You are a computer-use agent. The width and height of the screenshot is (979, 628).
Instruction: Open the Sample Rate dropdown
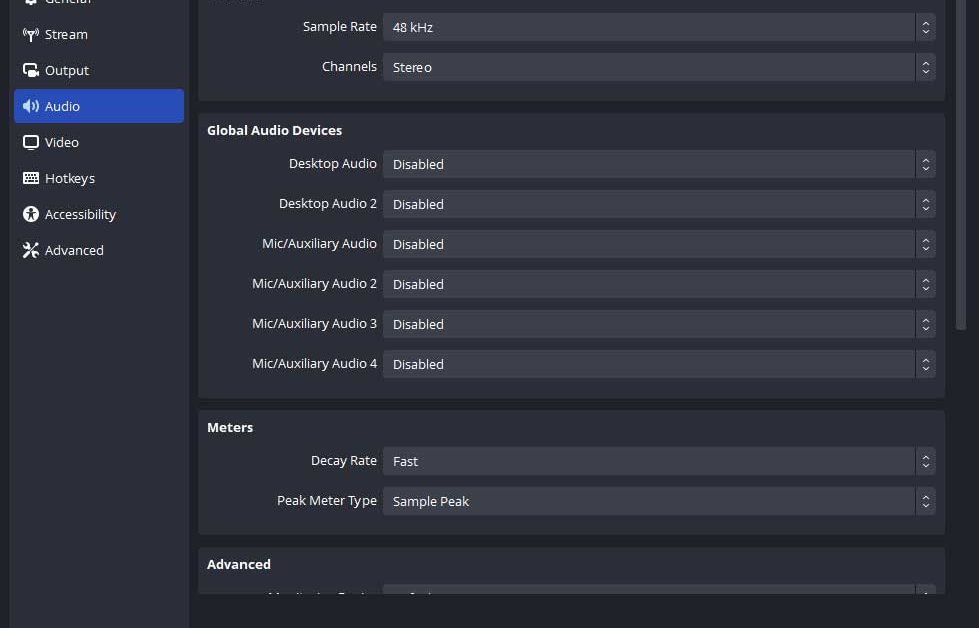coord(658,27)
